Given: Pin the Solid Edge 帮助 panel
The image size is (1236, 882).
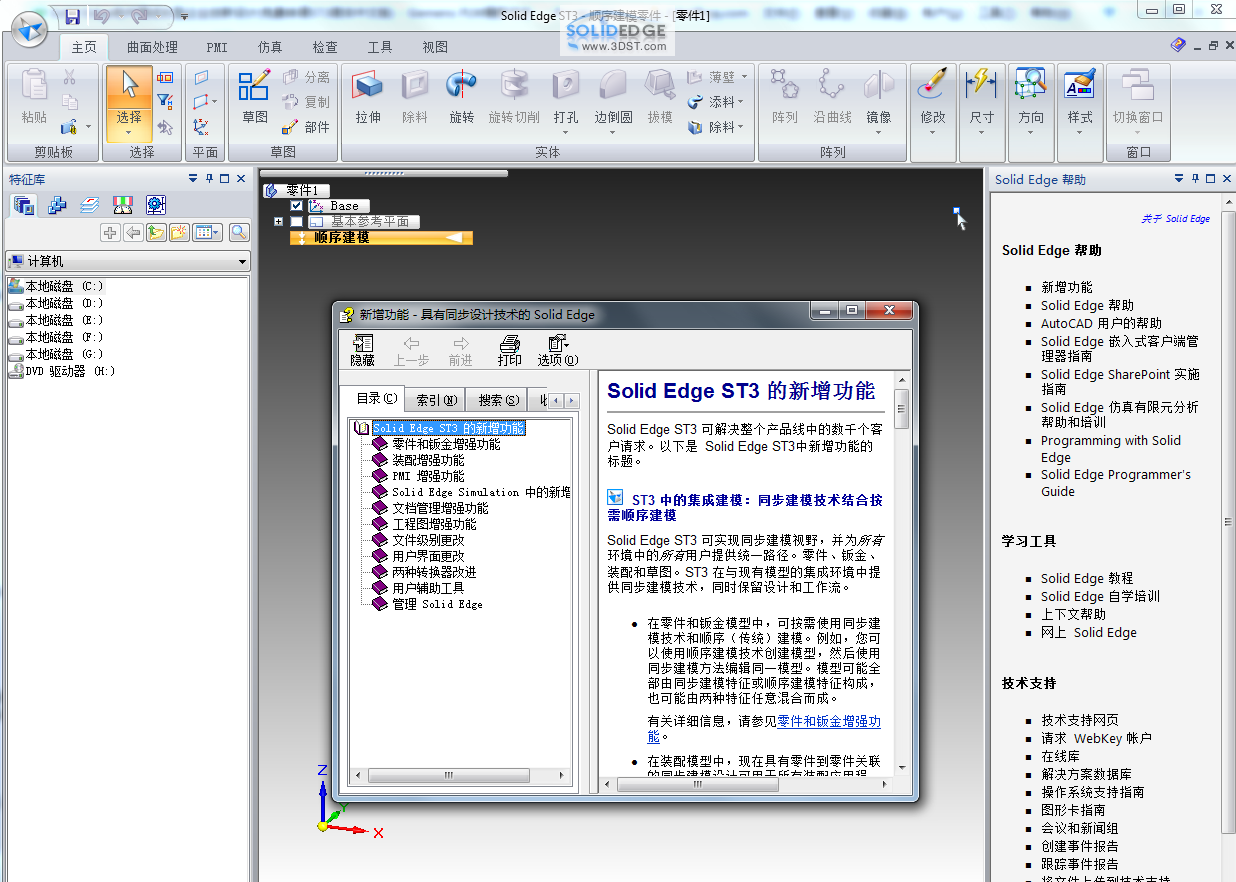Looking at the screenshot, I should 1195,179.
